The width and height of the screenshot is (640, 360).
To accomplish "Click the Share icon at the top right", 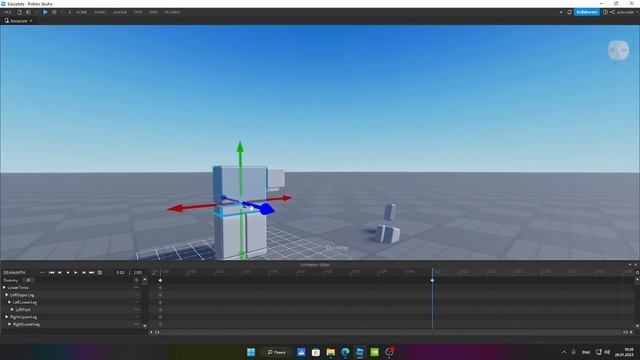I will (612, 12).
